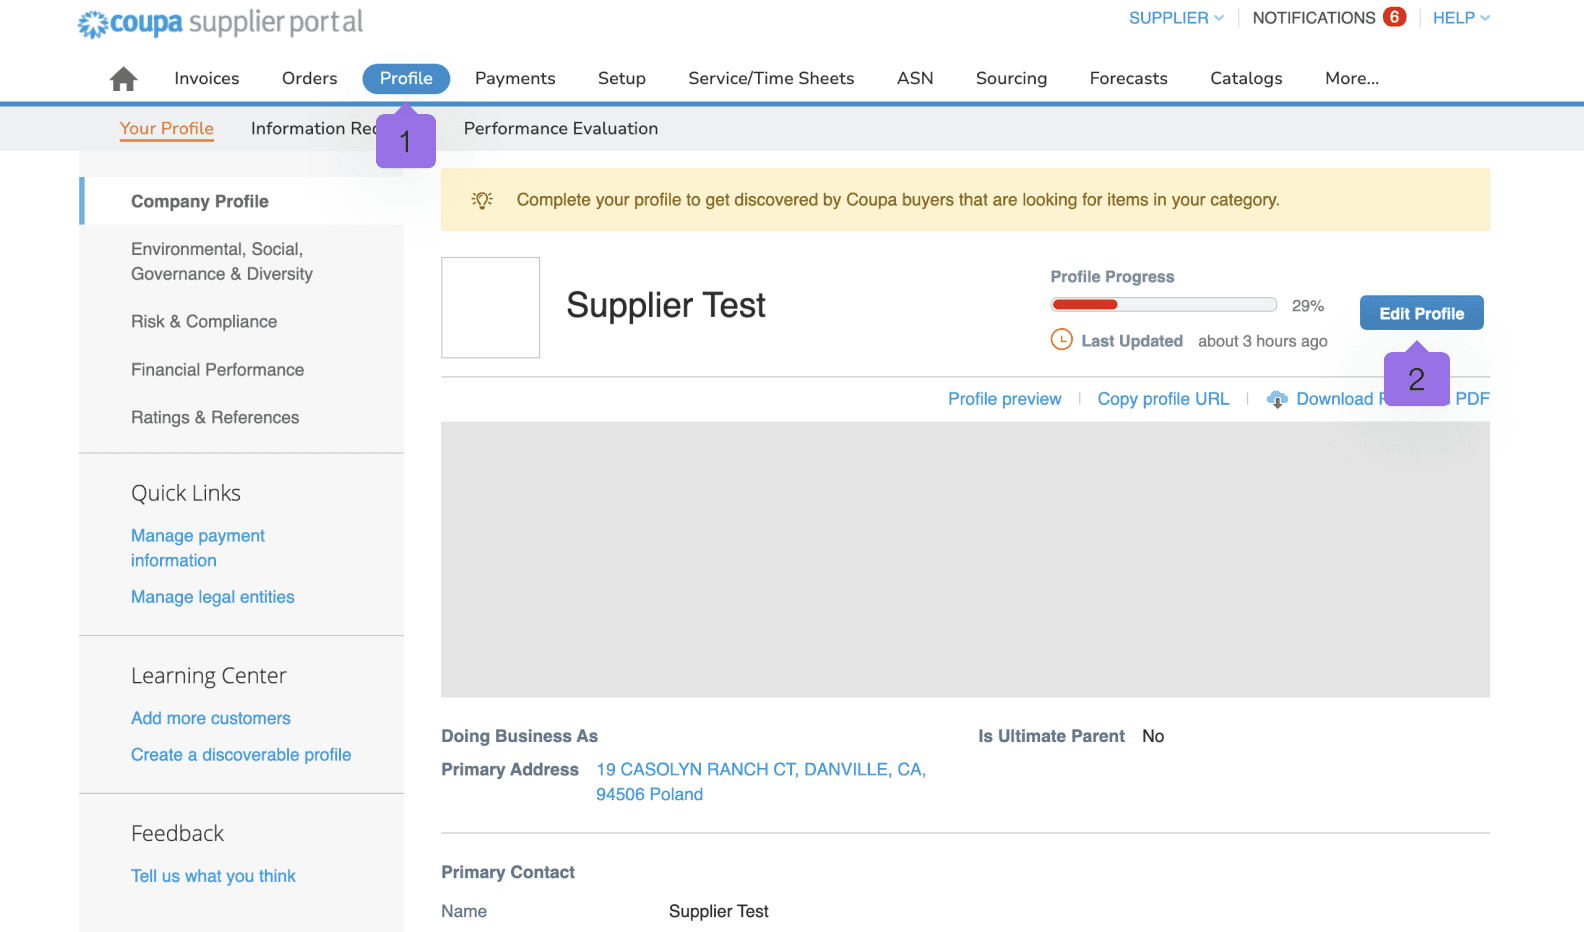Click the Profile Progress bar

(x=1163, y=305)
